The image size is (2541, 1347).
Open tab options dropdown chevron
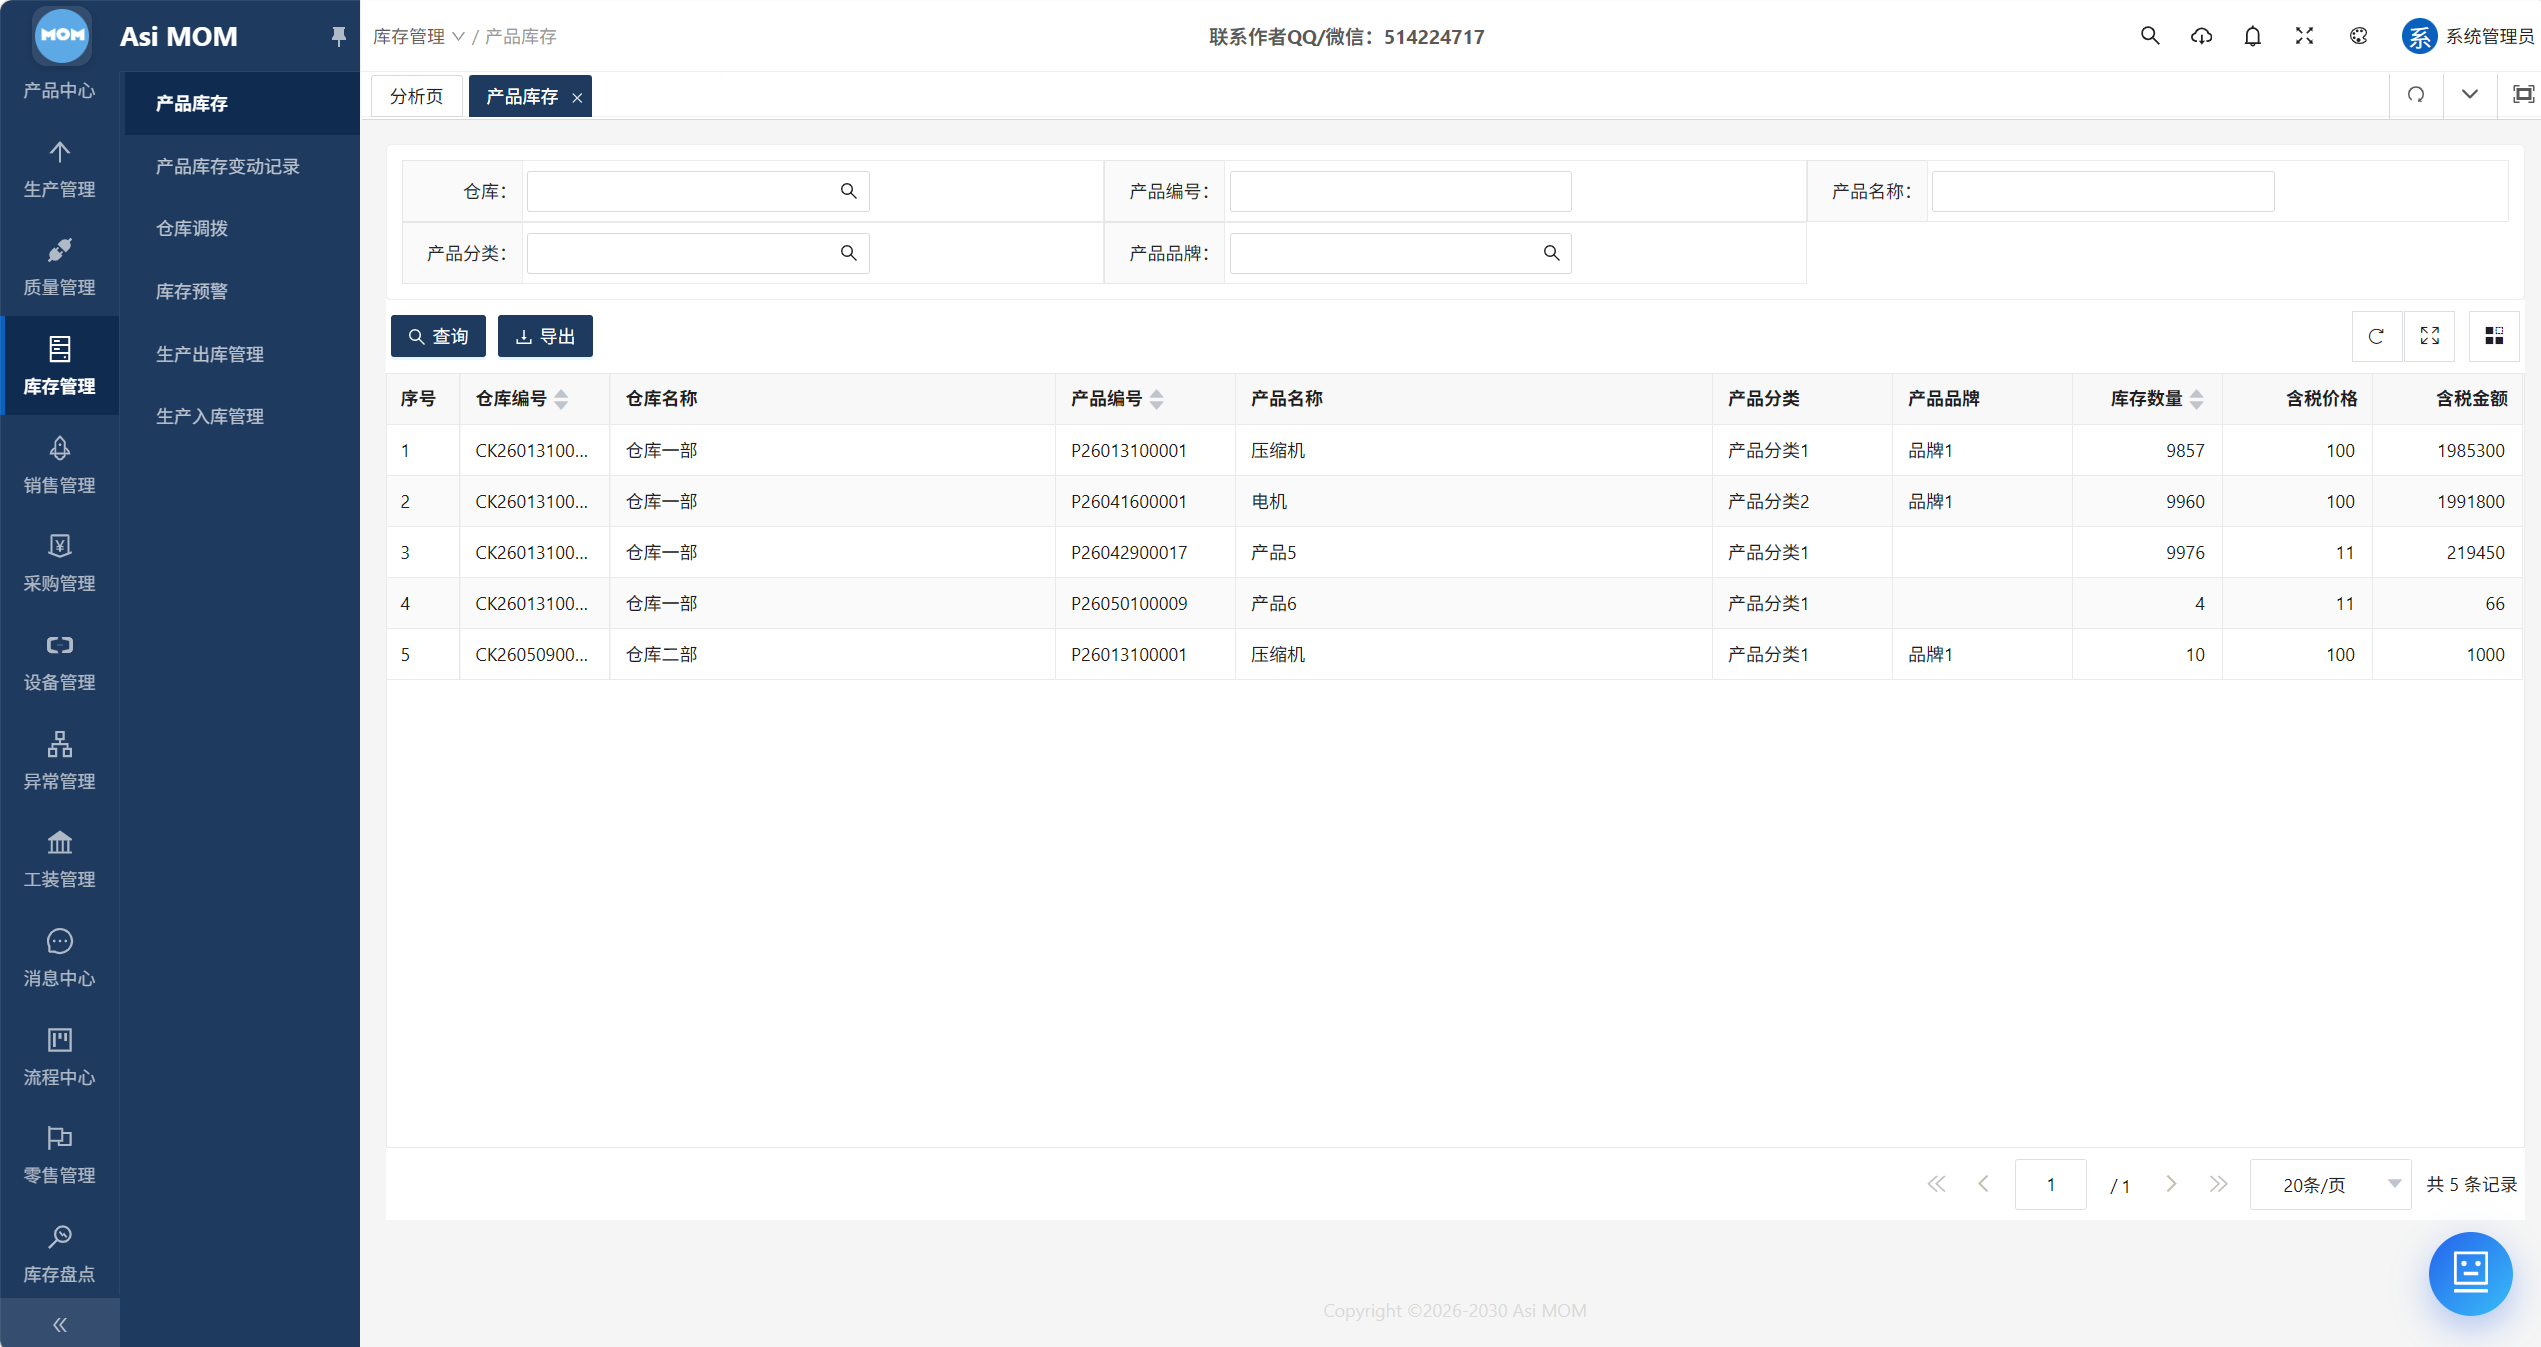tap(2469, 95)
